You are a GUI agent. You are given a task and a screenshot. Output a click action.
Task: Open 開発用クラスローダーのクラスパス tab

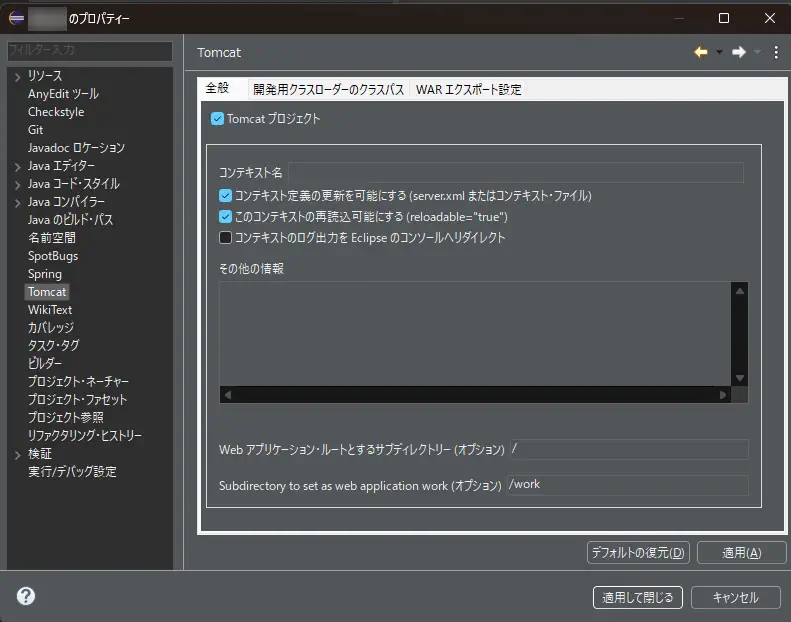click(x=328, y=90)
